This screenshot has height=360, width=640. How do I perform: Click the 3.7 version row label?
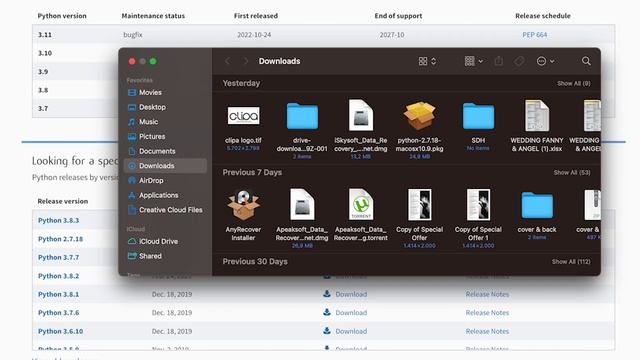click(x=43, y=108)
